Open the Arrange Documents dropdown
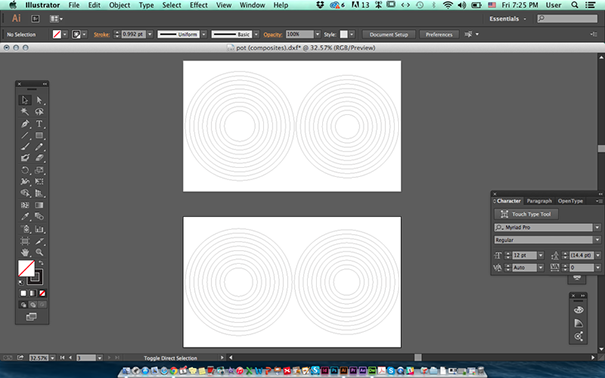 pyautogui.click(x=56, y=19)
